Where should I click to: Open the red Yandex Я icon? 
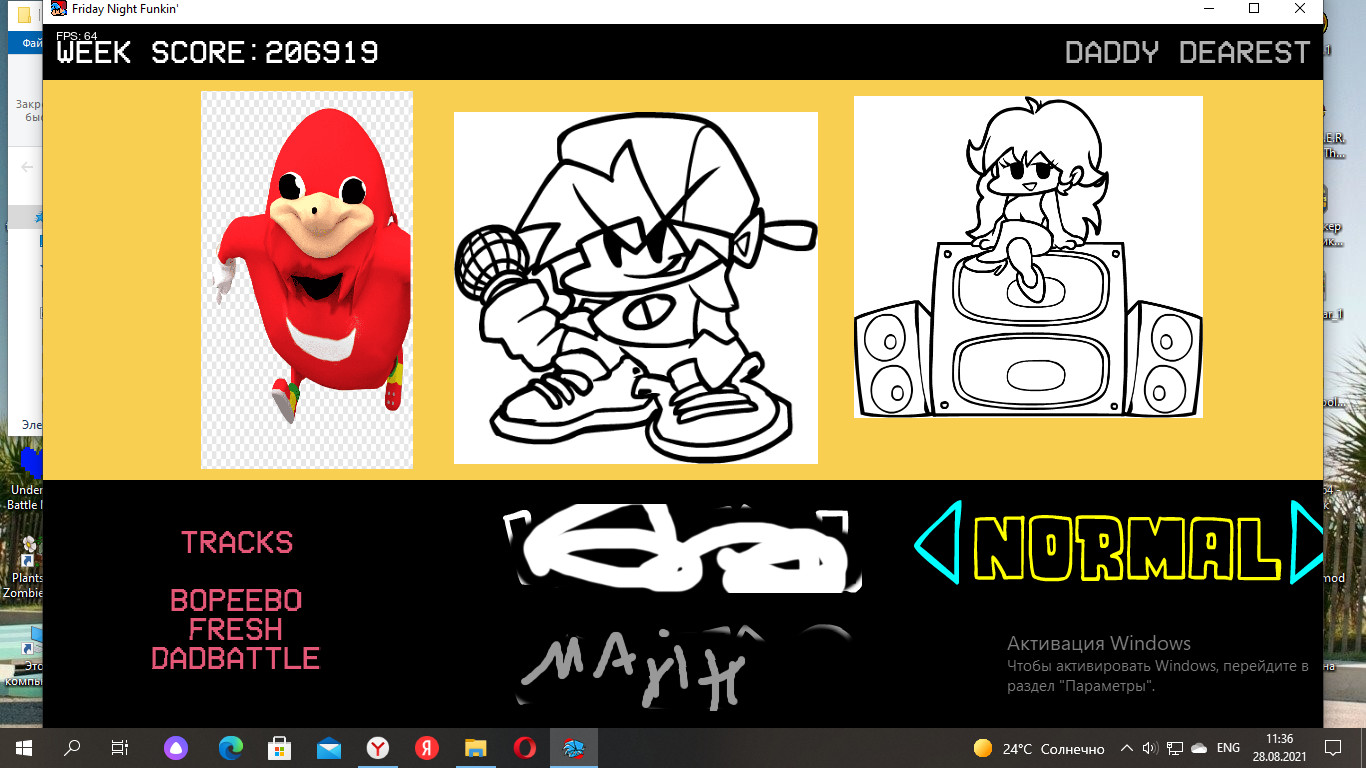(427, 748)
